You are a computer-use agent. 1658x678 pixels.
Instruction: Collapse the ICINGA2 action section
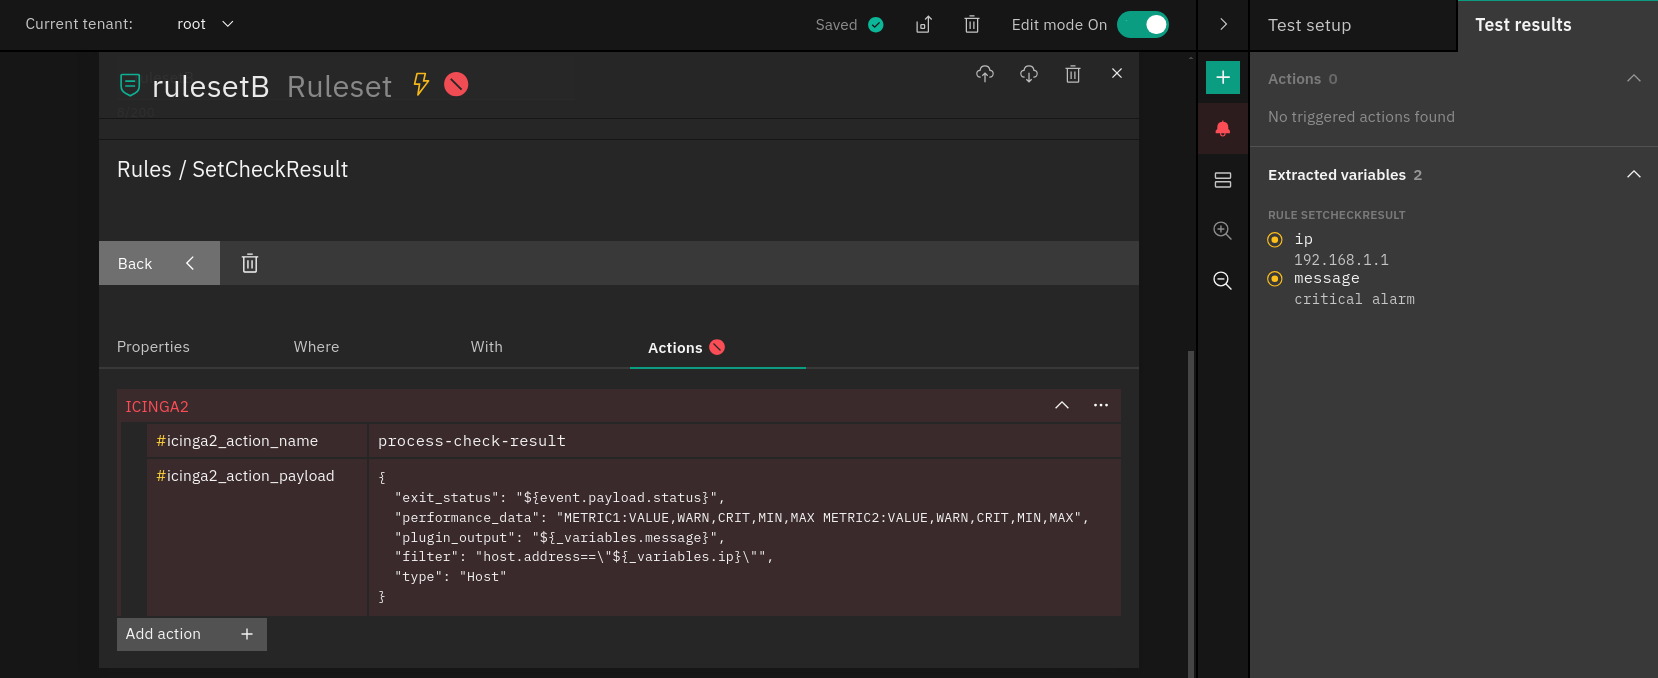[x=1062, y=405]
